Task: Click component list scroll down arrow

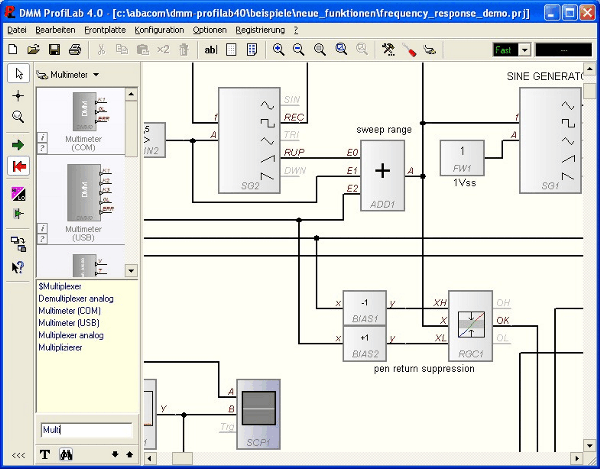Action: 131,270
